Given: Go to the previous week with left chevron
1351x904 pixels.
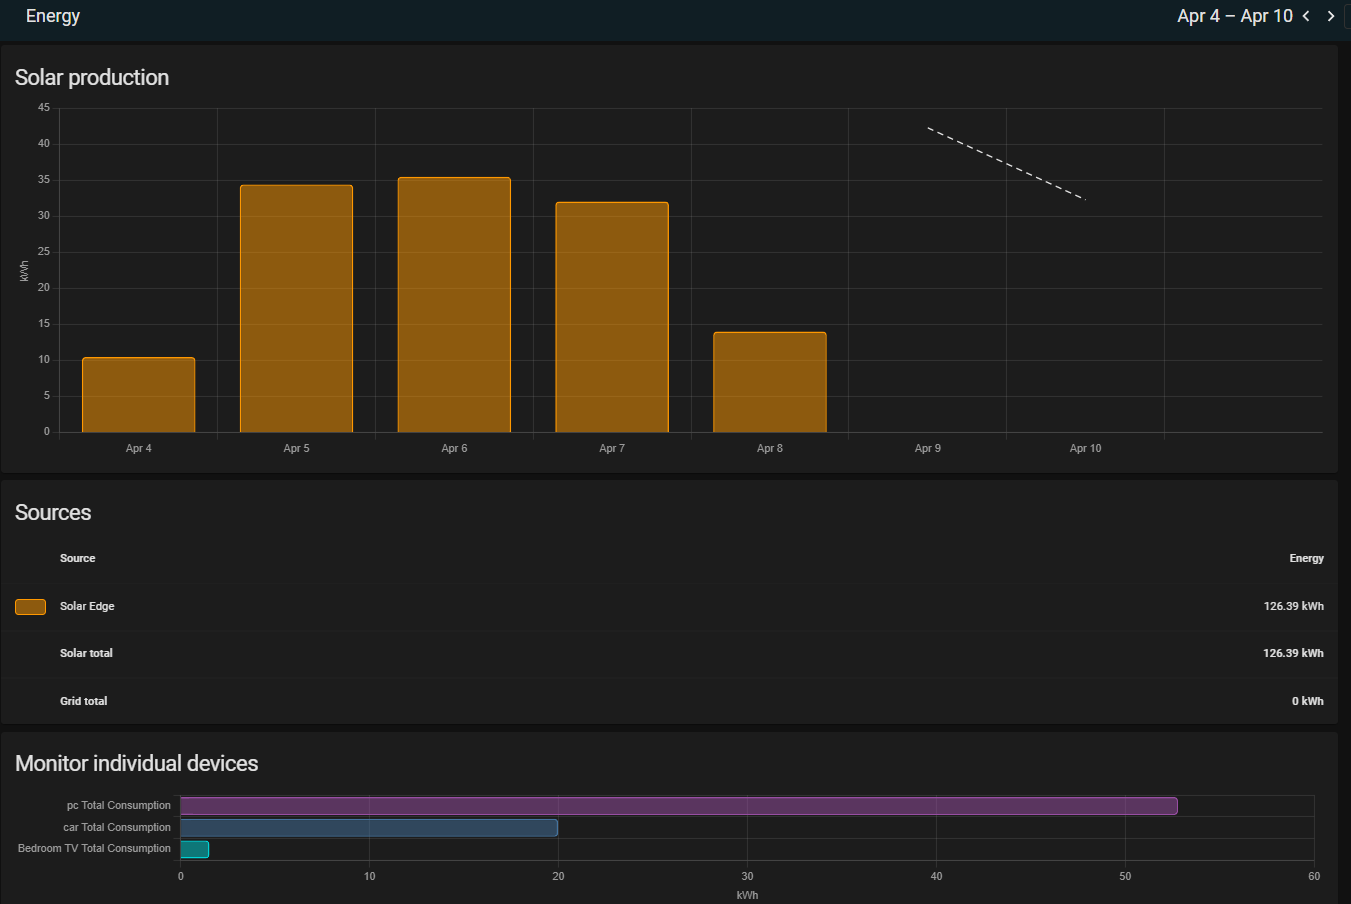Looking at the screenshot, I should [1306, 16].
